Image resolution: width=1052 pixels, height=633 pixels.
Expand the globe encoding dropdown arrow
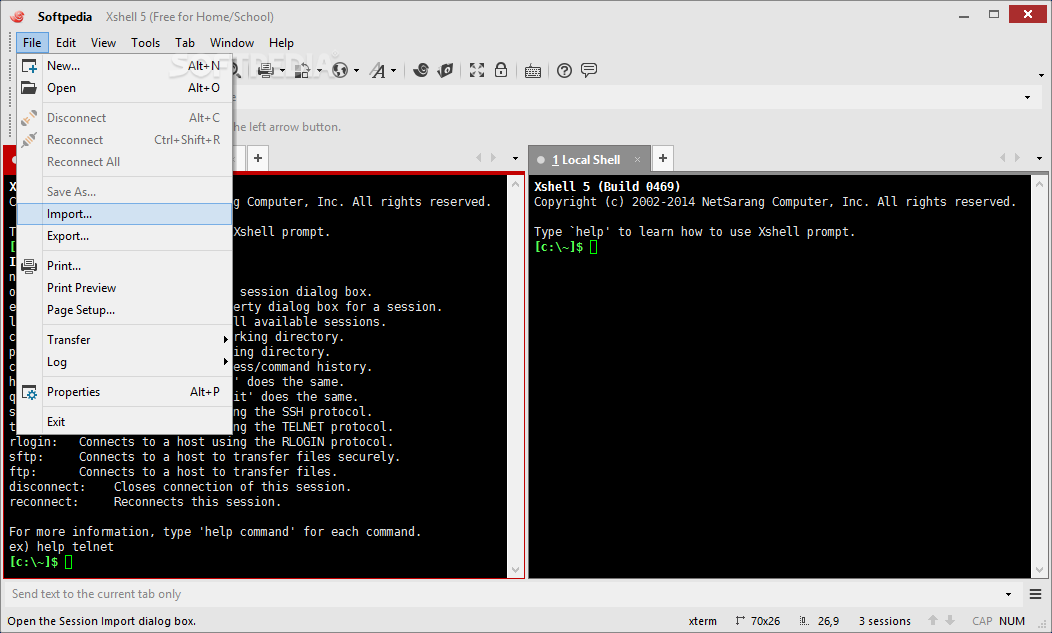(356, 70)
